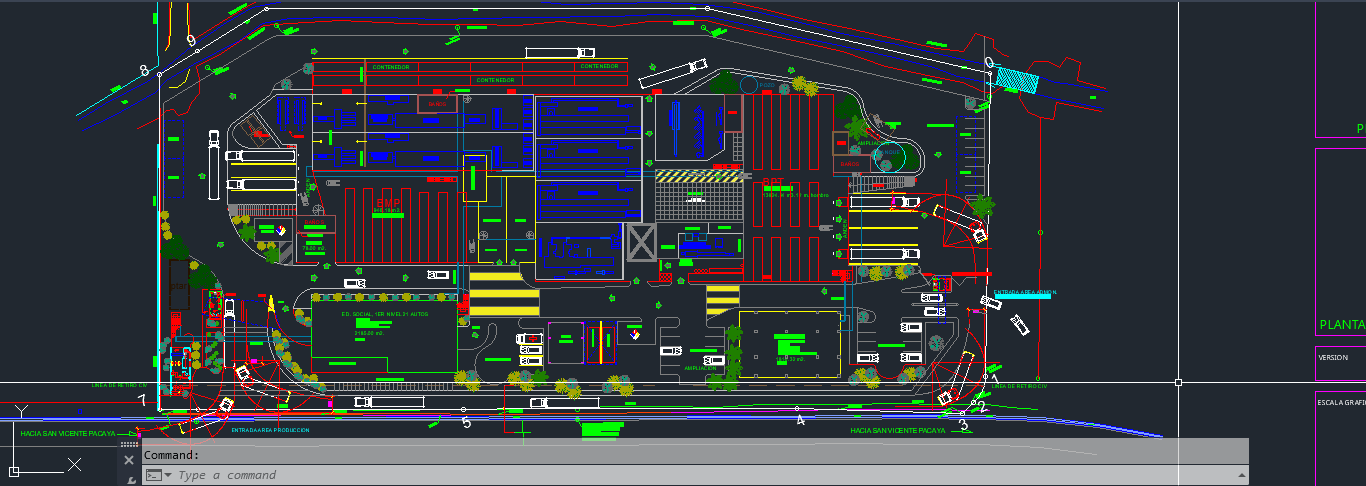The image size is (1366, 486).
Task: Open the recent commands dropdown arrow
Action: [168, 475]
